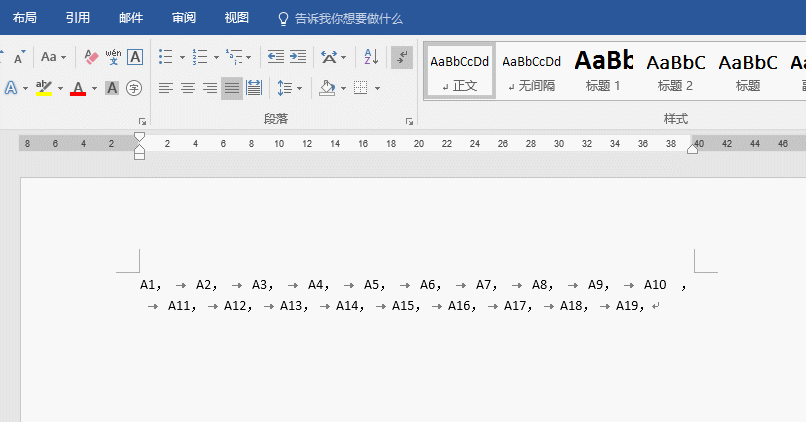806x422 pixels.
Task: Toggle character shading on text
Action: [112, 88]
